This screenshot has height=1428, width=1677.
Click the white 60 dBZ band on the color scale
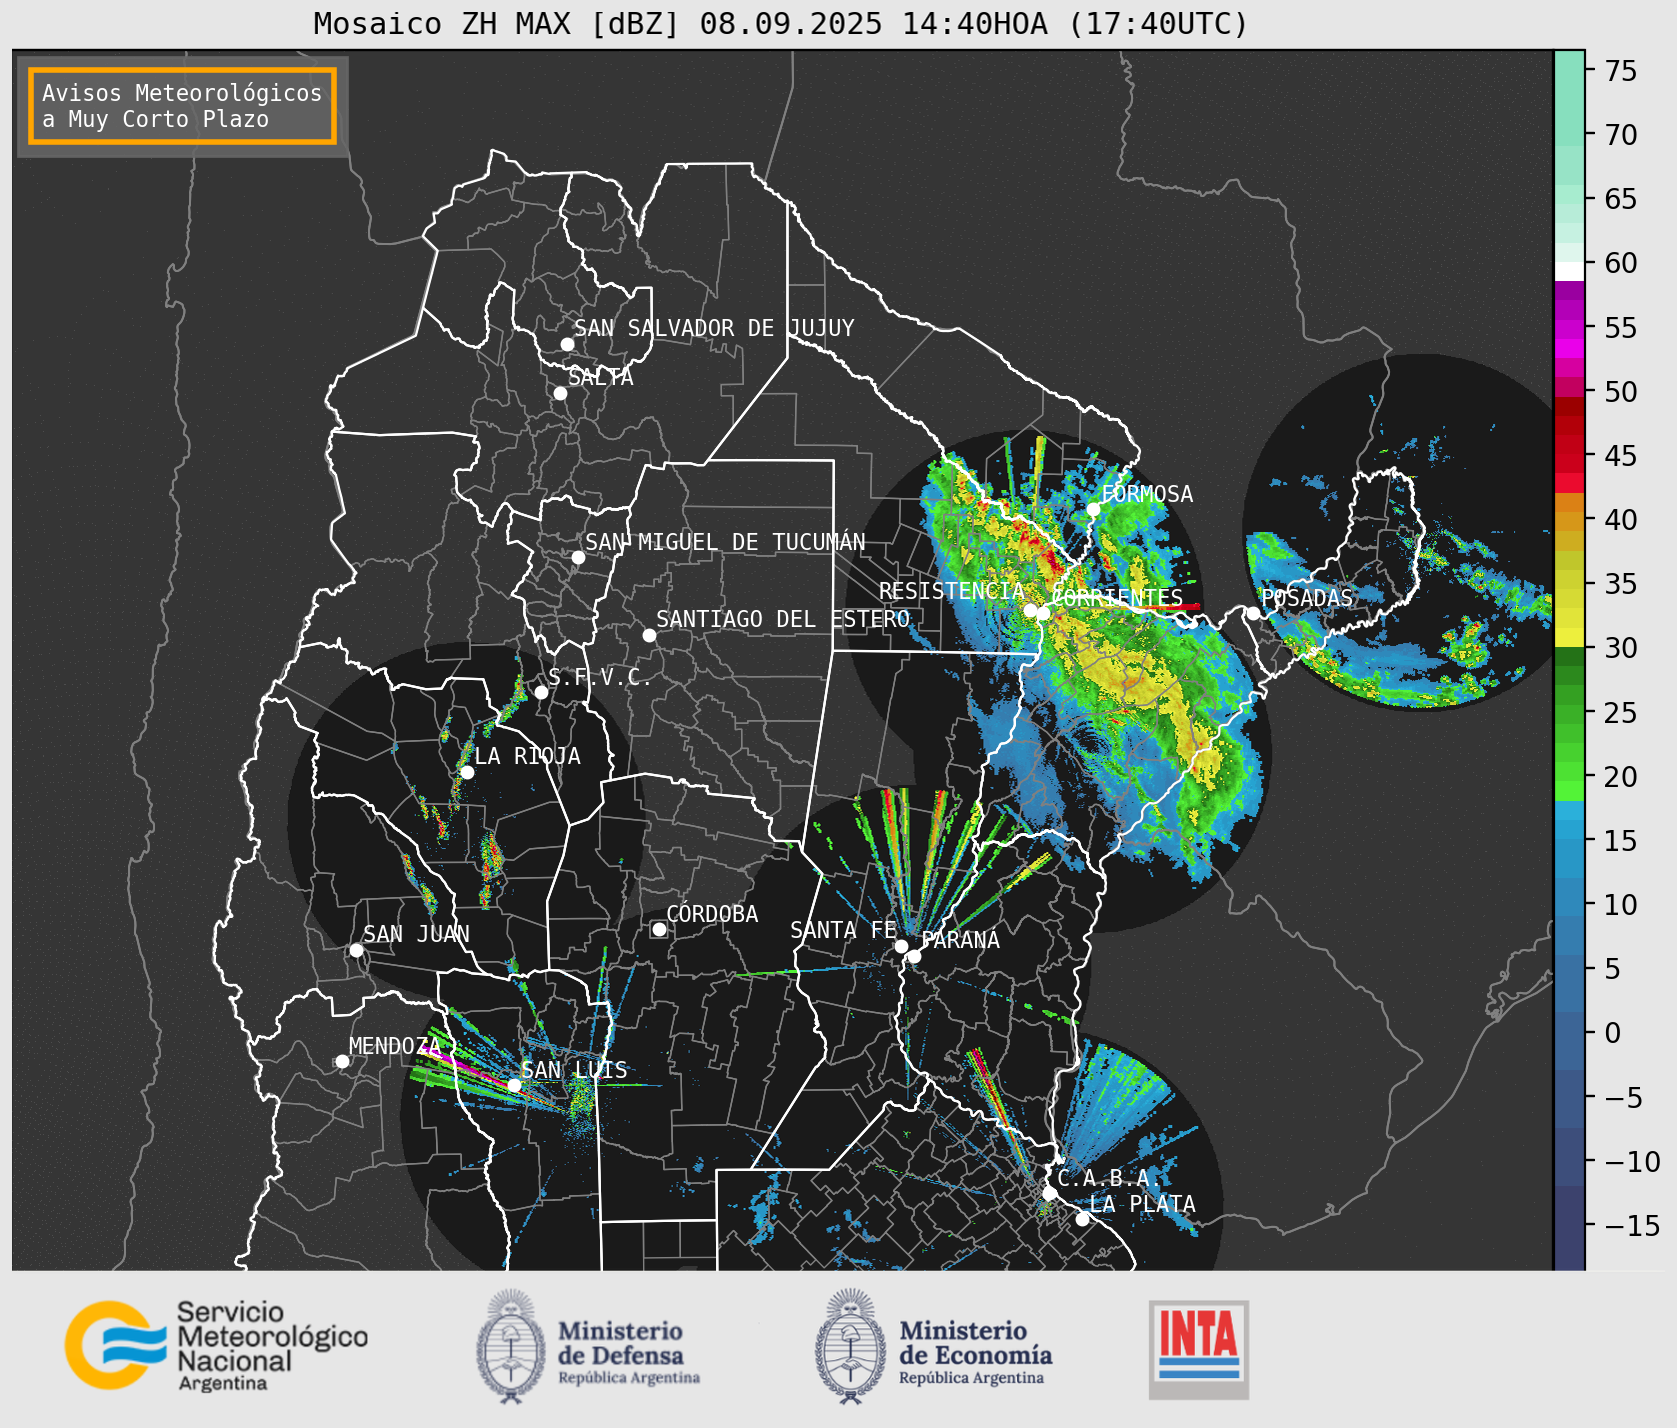click(x=1569, y=271)
